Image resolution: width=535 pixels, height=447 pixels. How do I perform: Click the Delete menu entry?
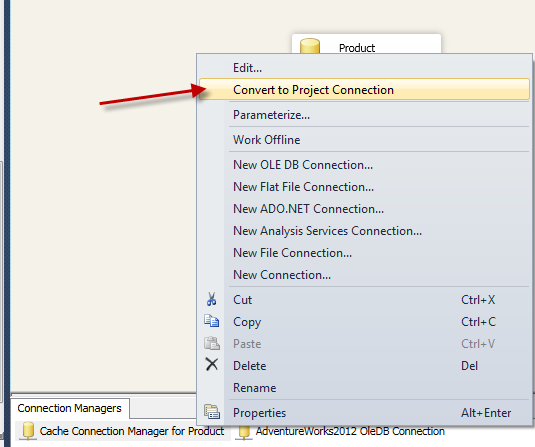click(364, 366)
